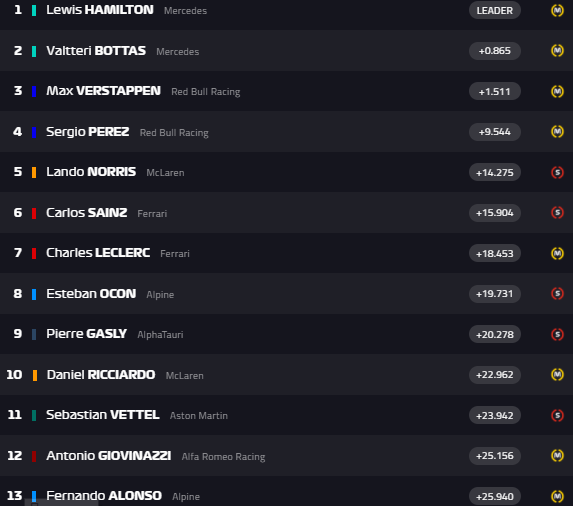Image resolution: width=573 pixels, height=506 pixels.
Task: Open Max VERSTAPPEN driver row
Action: pos(286,91)
